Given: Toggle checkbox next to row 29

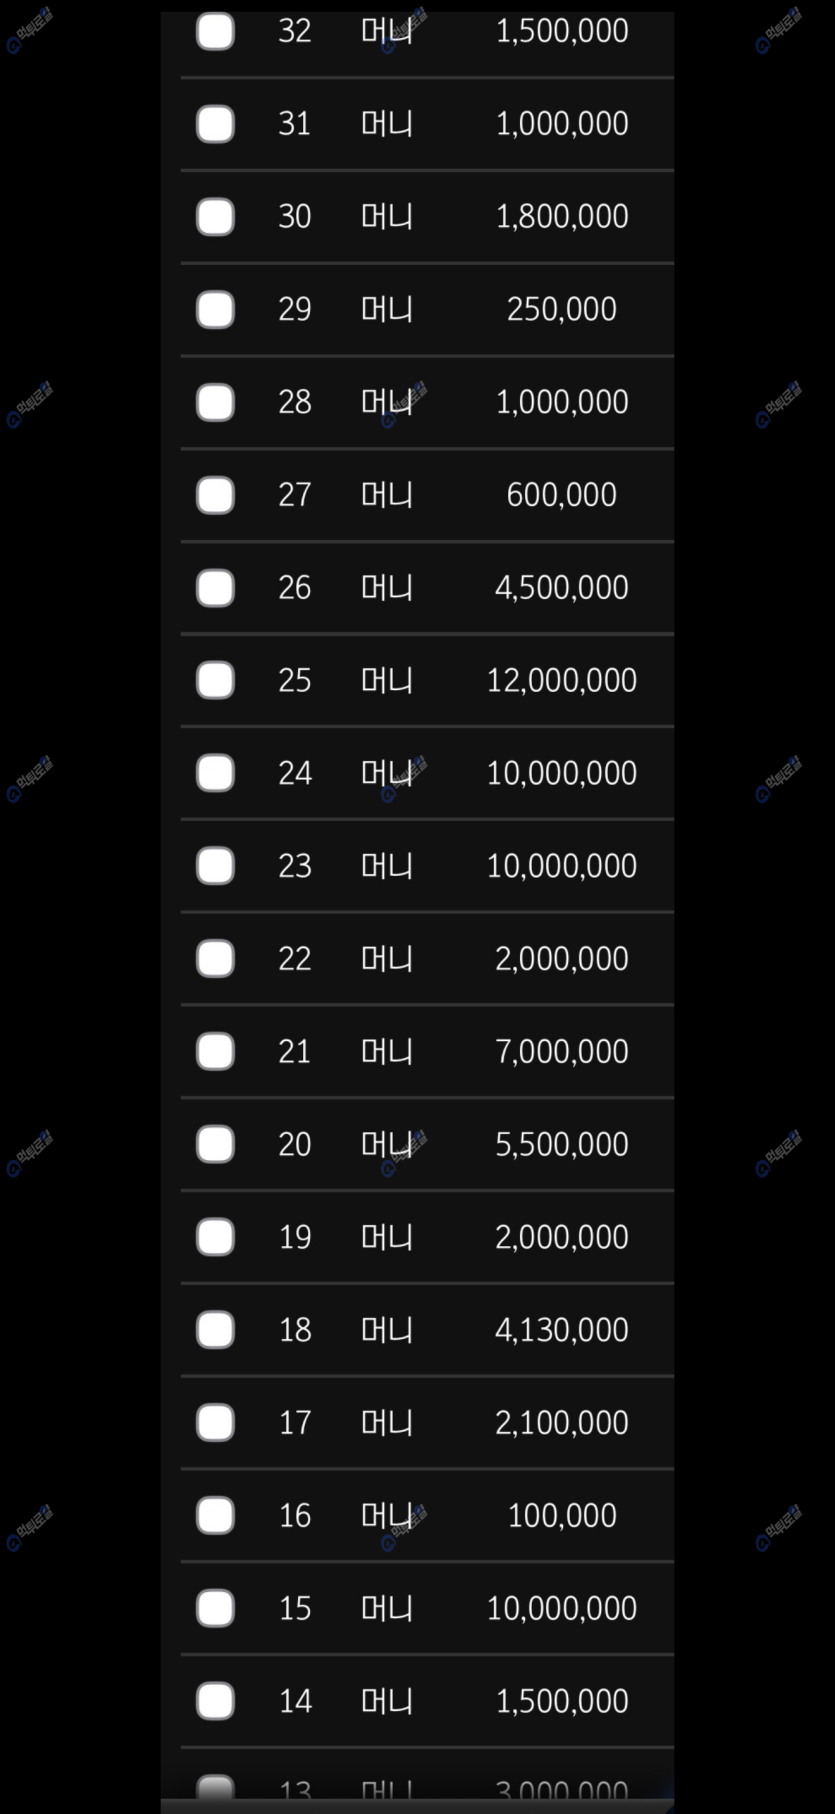Looking at the screenshot, I should (215, 310).
